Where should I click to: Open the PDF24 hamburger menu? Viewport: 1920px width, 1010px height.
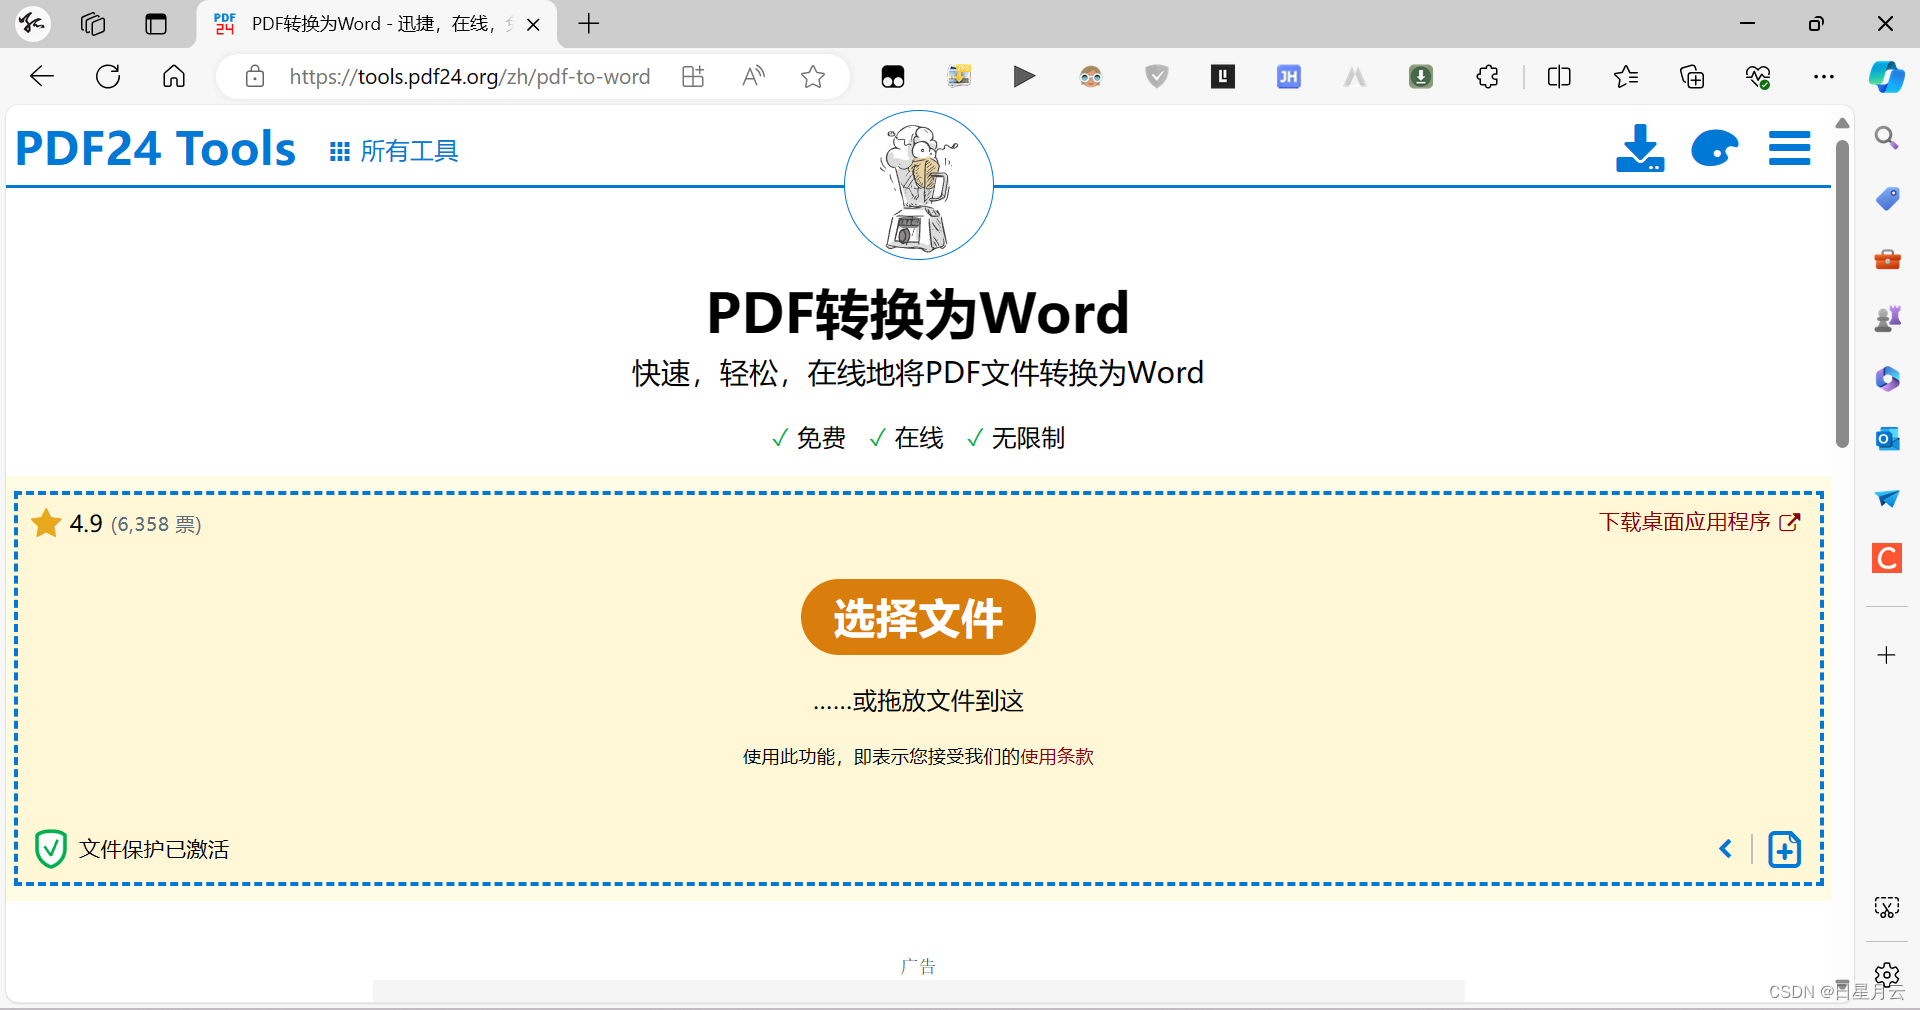[1789, 149]
